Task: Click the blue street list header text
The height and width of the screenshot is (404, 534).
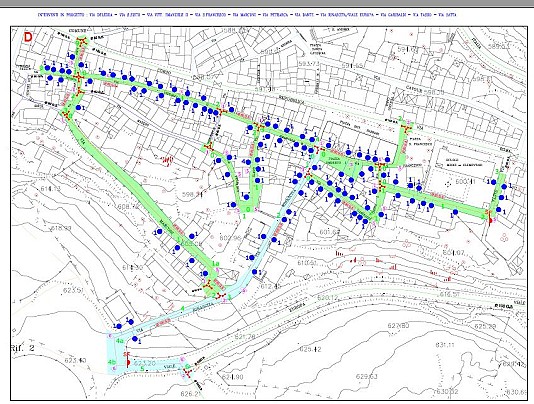Action: click(247, 15)
